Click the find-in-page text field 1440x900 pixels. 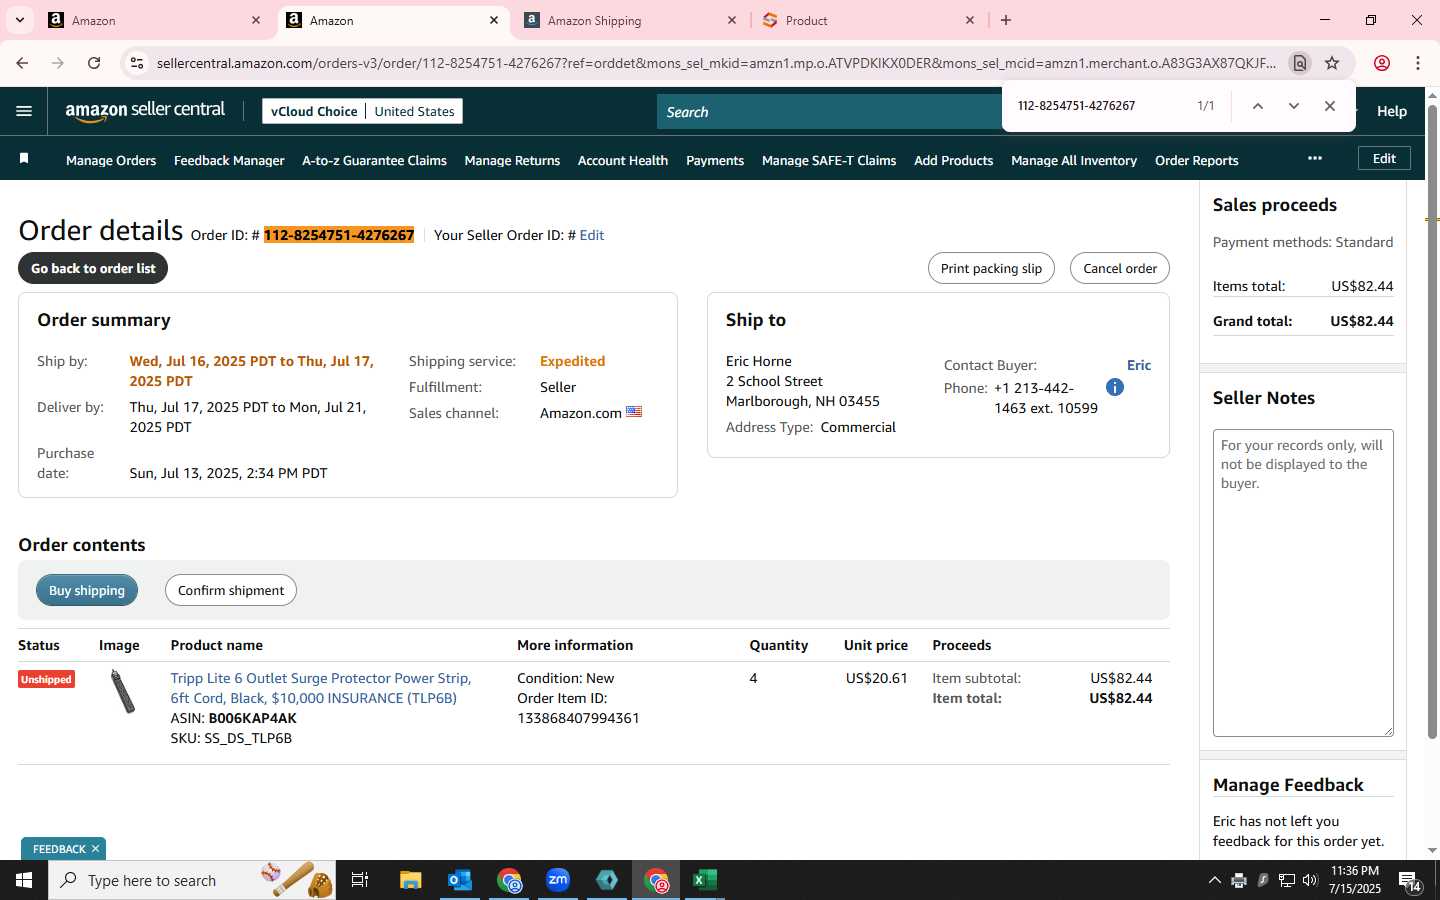coord(1098,106)
